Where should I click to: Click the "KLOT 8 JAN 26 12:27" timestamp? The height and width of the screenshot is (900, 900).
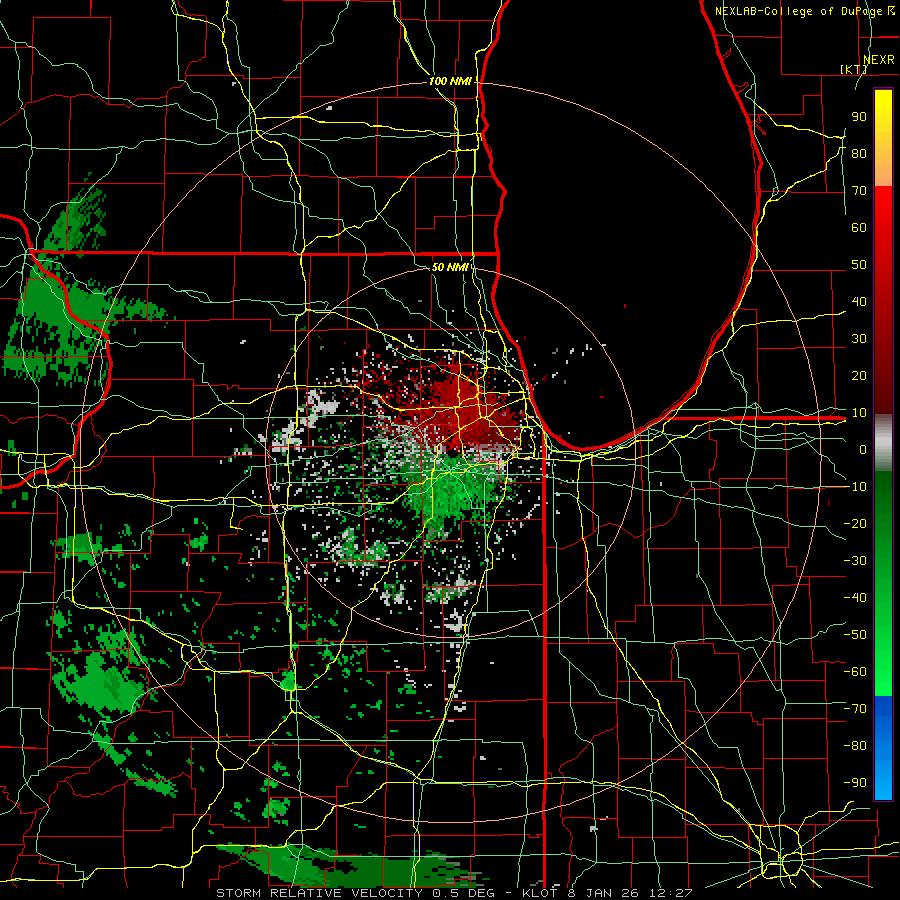pos(607,893)
